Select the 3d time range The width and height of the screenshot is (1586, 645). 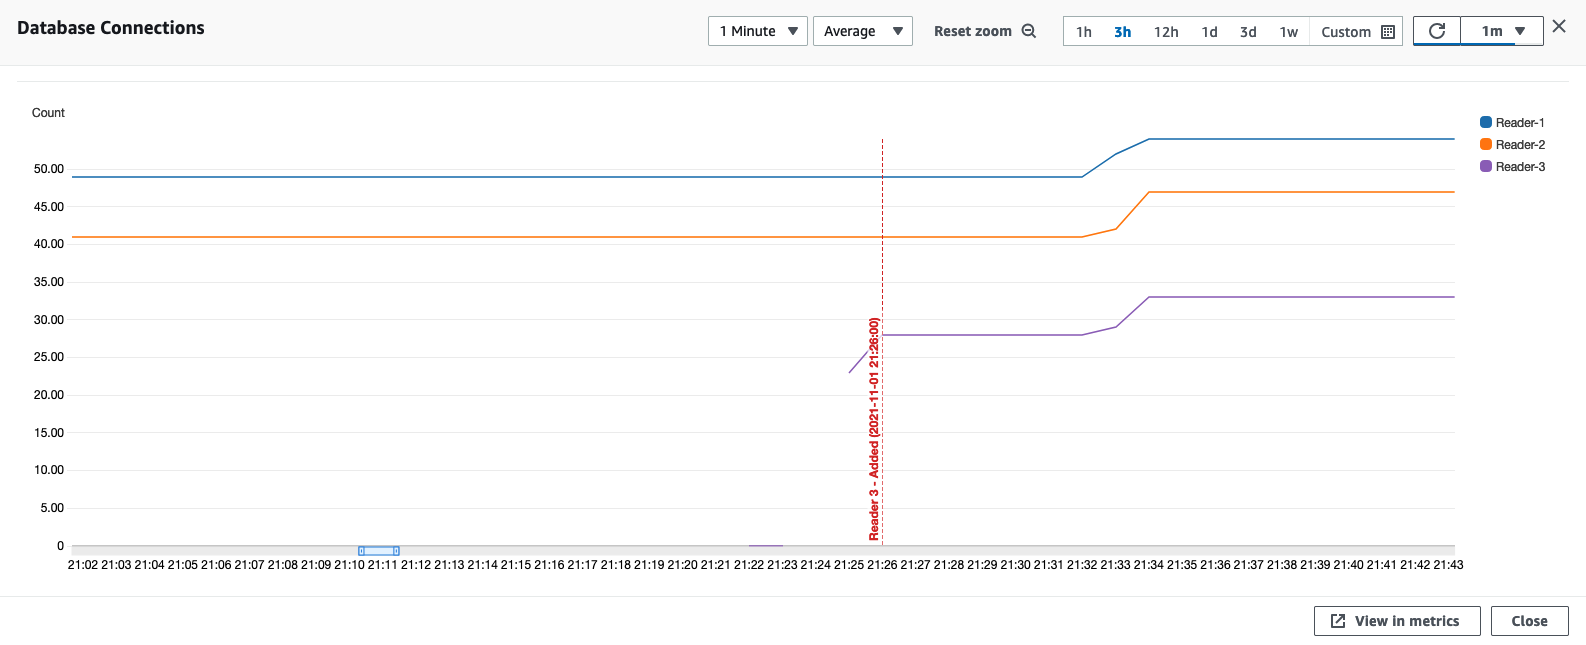(x=1248, y=32)
